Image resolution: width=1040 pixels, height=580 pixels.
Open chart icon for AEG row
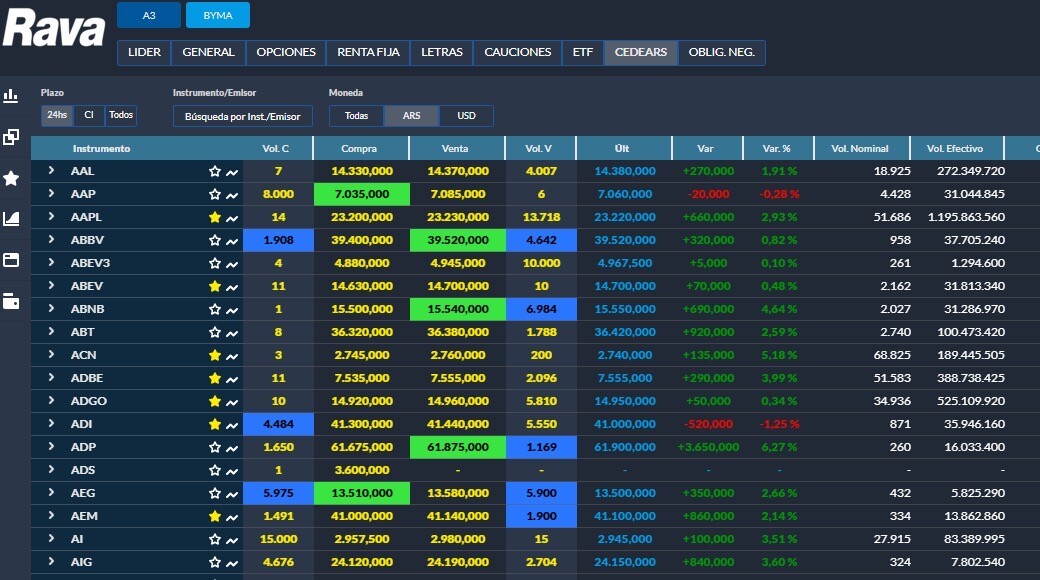(231, 494)
